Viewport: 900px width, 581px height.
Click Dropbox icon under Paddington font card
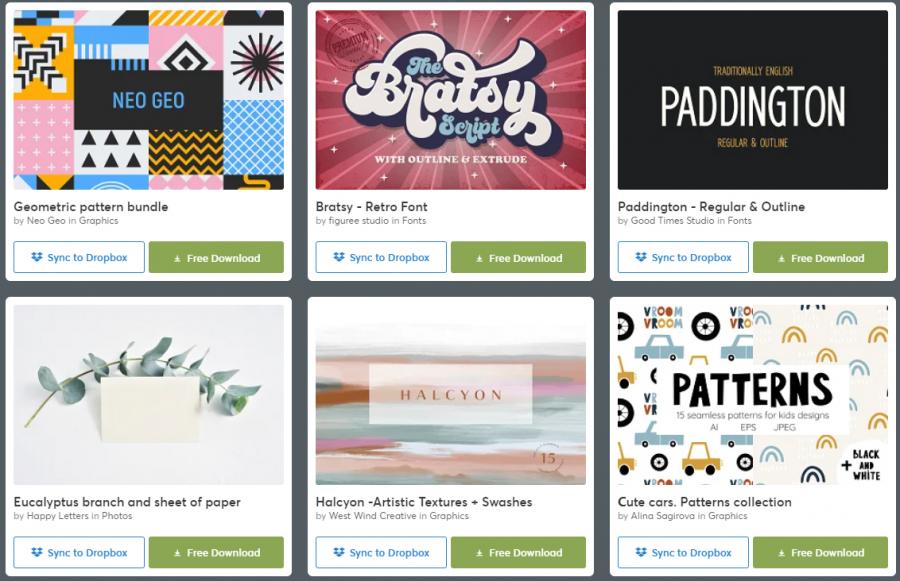pos(641,257)
